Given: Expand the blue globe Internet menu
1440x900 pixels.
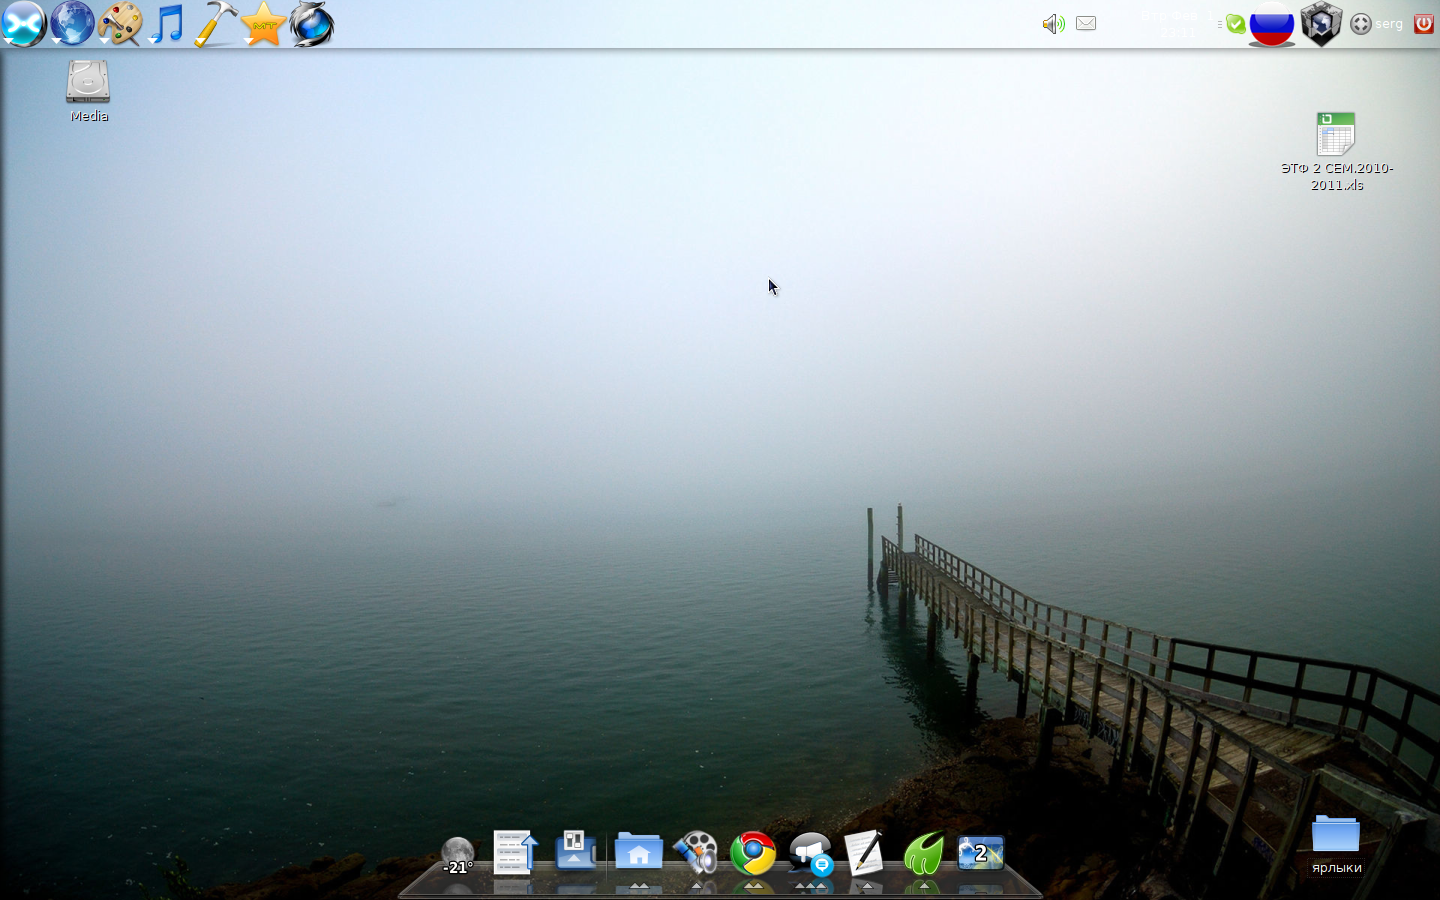Looking at the screenshot, I should pos(72,24).
